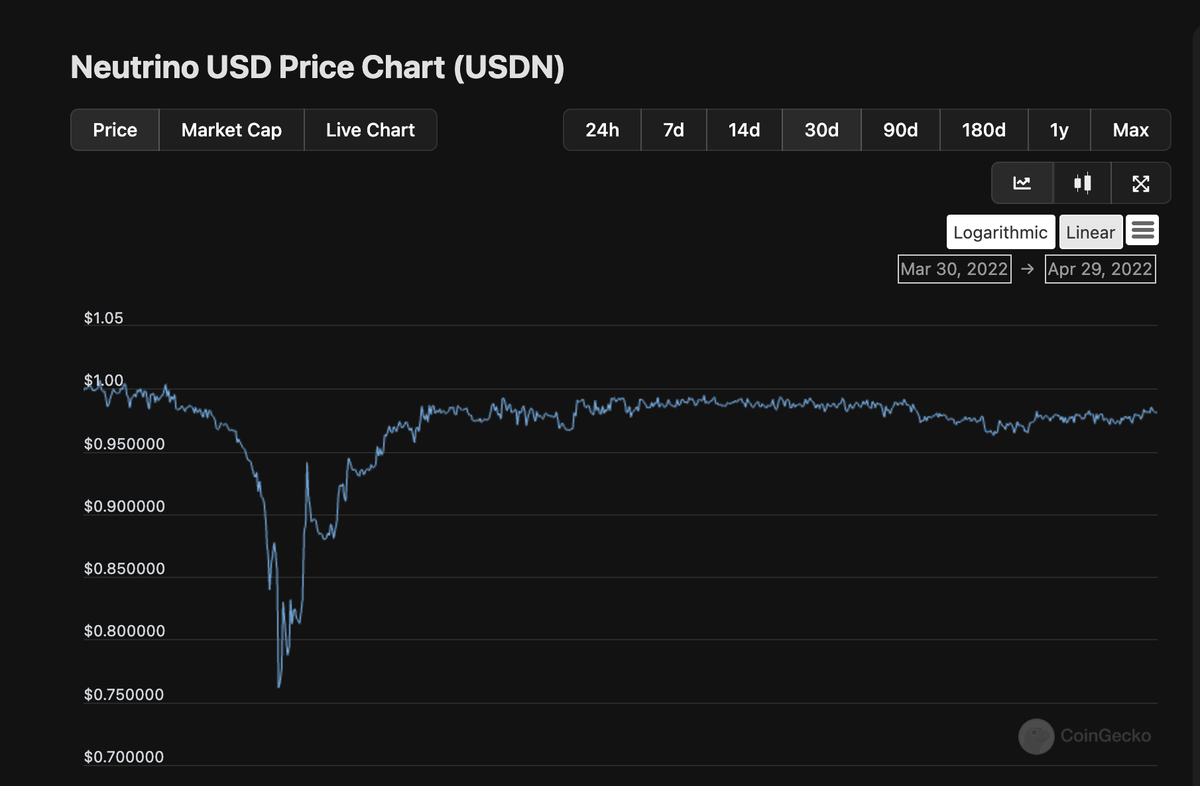Show the Max time range
The width and height of the screenshot is (1200, 786).
[1131, 130]
